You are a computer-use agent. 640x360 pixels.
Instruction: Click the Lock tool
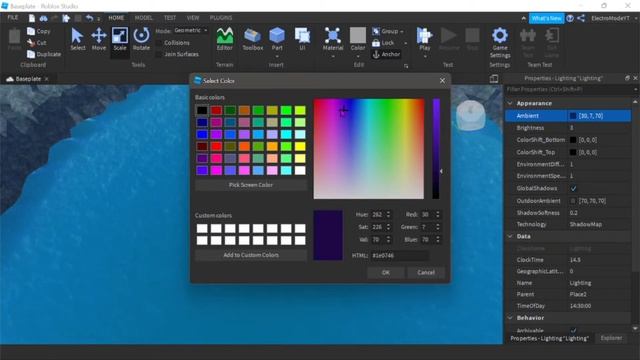pos(383,43)
